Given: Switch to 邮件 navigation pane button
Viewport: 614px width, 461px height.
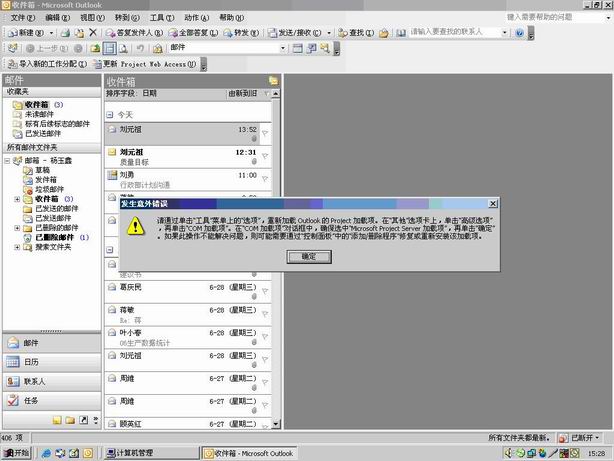Looking at the screenshot, I should (x=52, y=343).
